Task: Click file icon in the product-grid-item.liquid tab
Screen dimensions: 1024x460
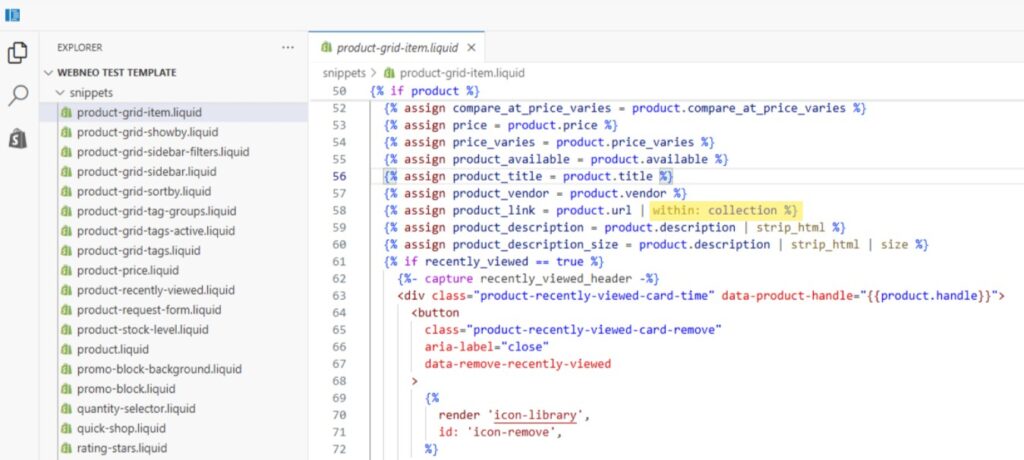Action: click(x=326, y=47)
